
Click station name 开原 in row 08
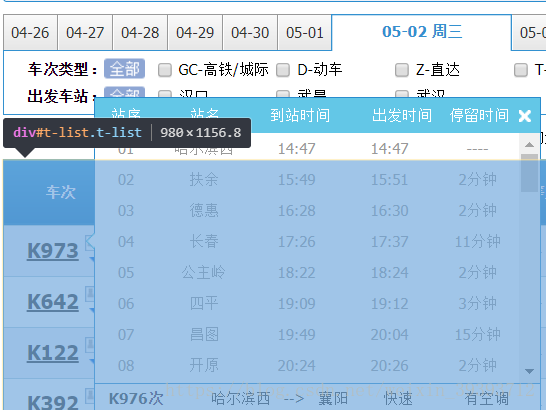(x=204, y=366)
